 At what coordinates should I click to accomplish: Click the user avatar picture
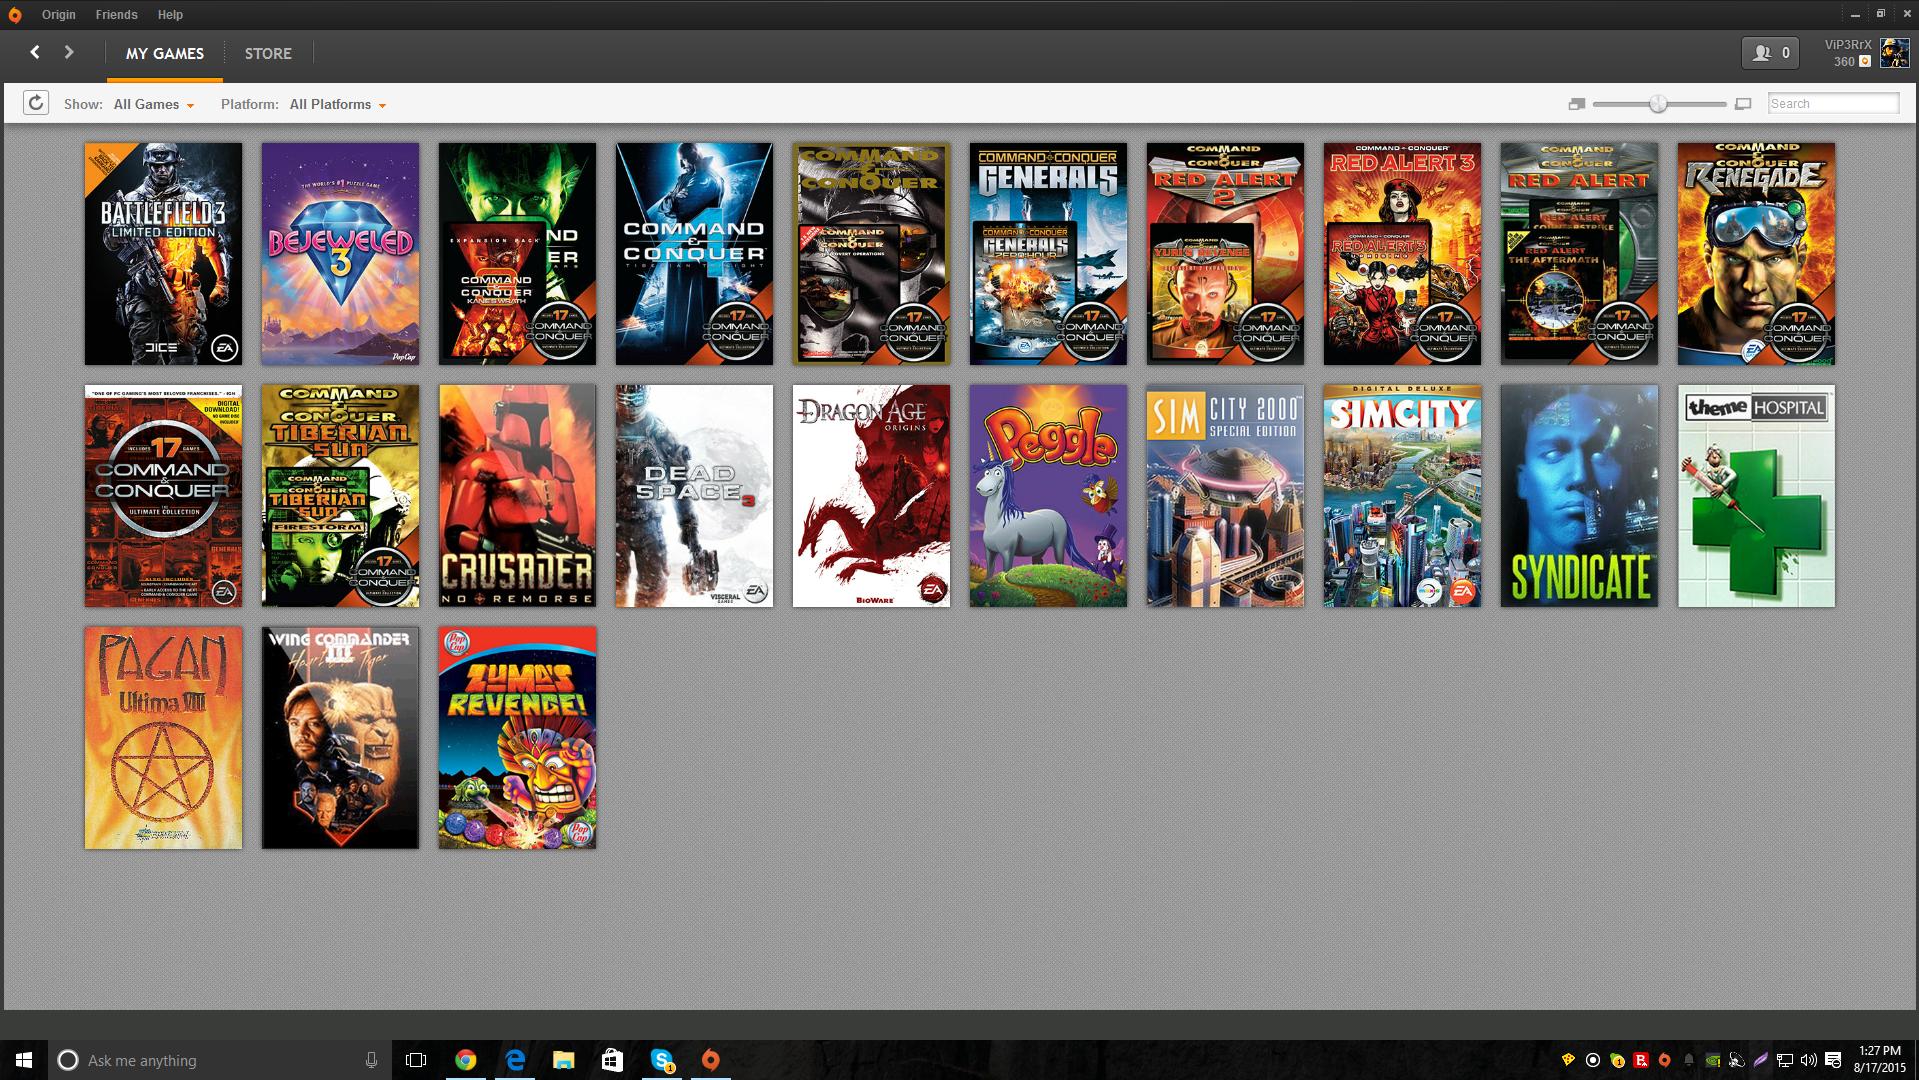click(x=1894, y=53)
